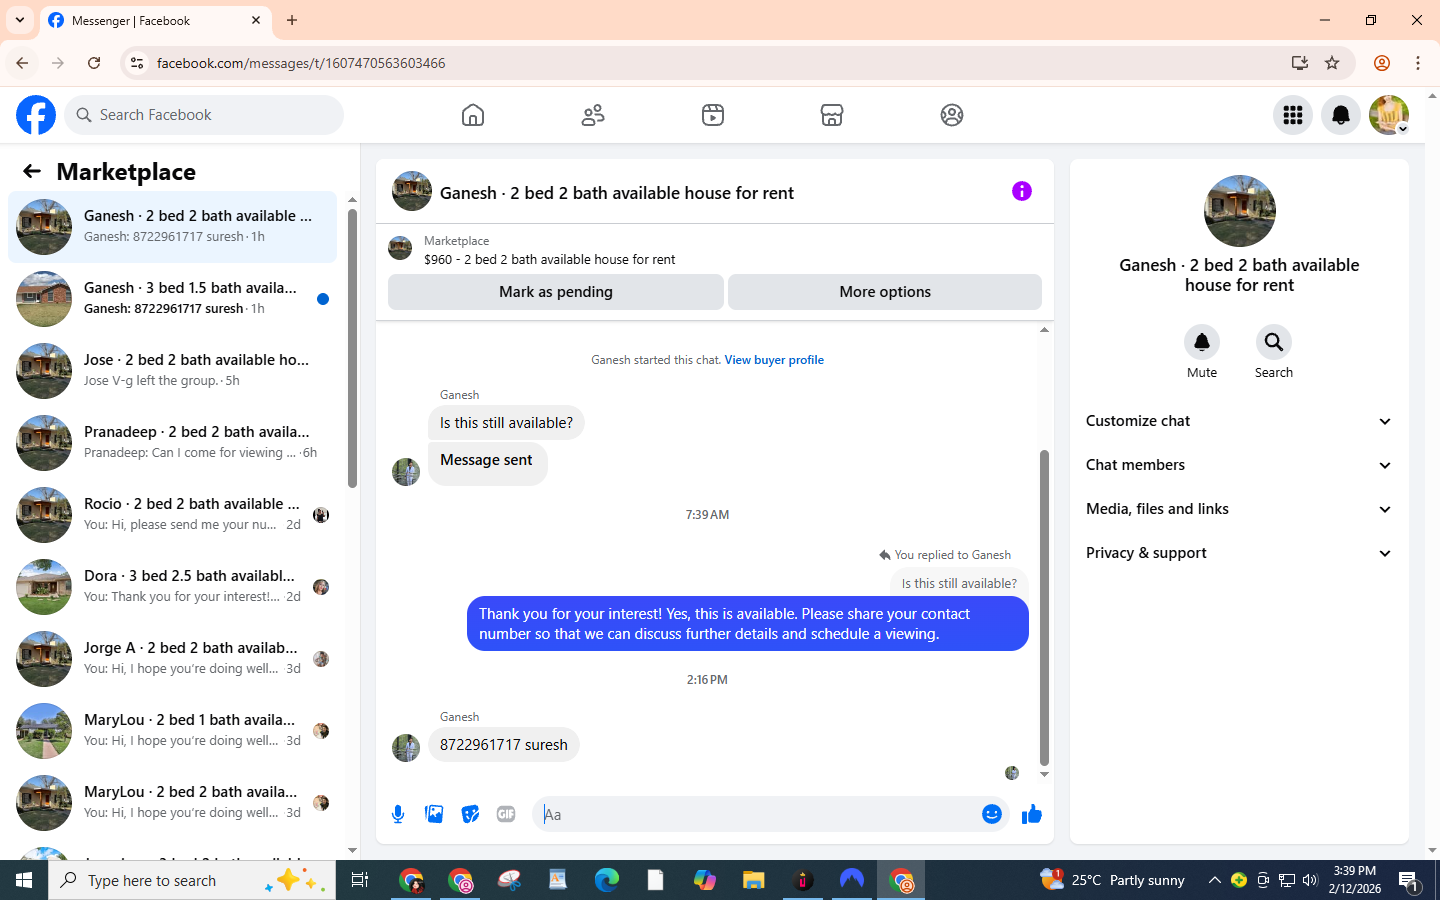Open MaryLou 2 bed 2 bath conversation
Image resolution: width=1440 pixels, height=900 pixels.
click(172, 803)
